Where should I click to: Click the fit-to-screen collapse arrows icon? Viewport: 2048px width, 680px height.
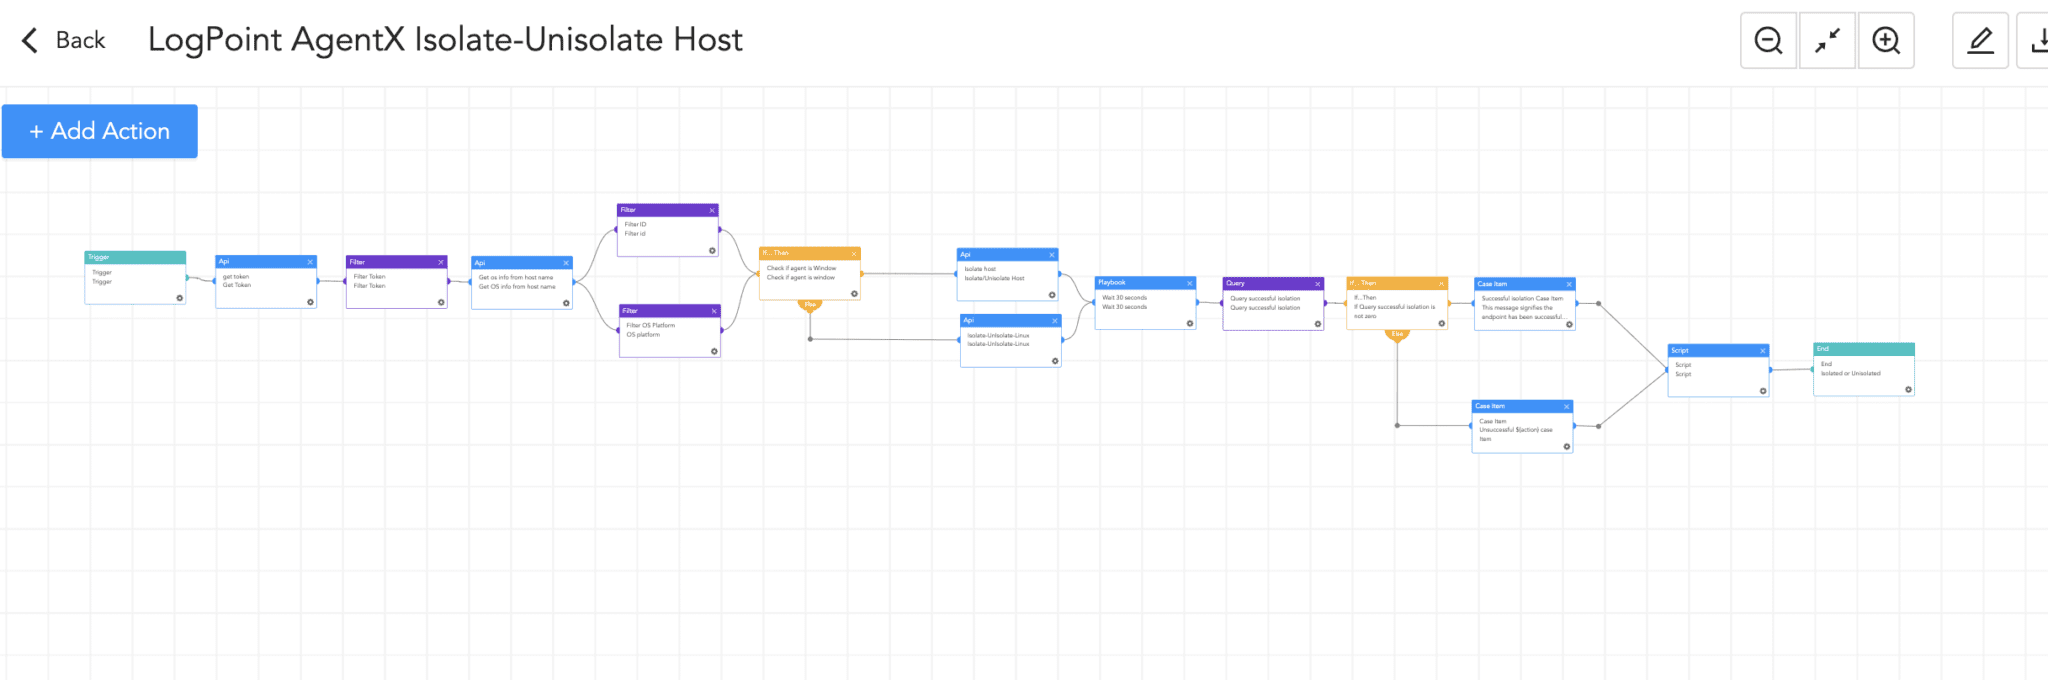point(1827,41)
